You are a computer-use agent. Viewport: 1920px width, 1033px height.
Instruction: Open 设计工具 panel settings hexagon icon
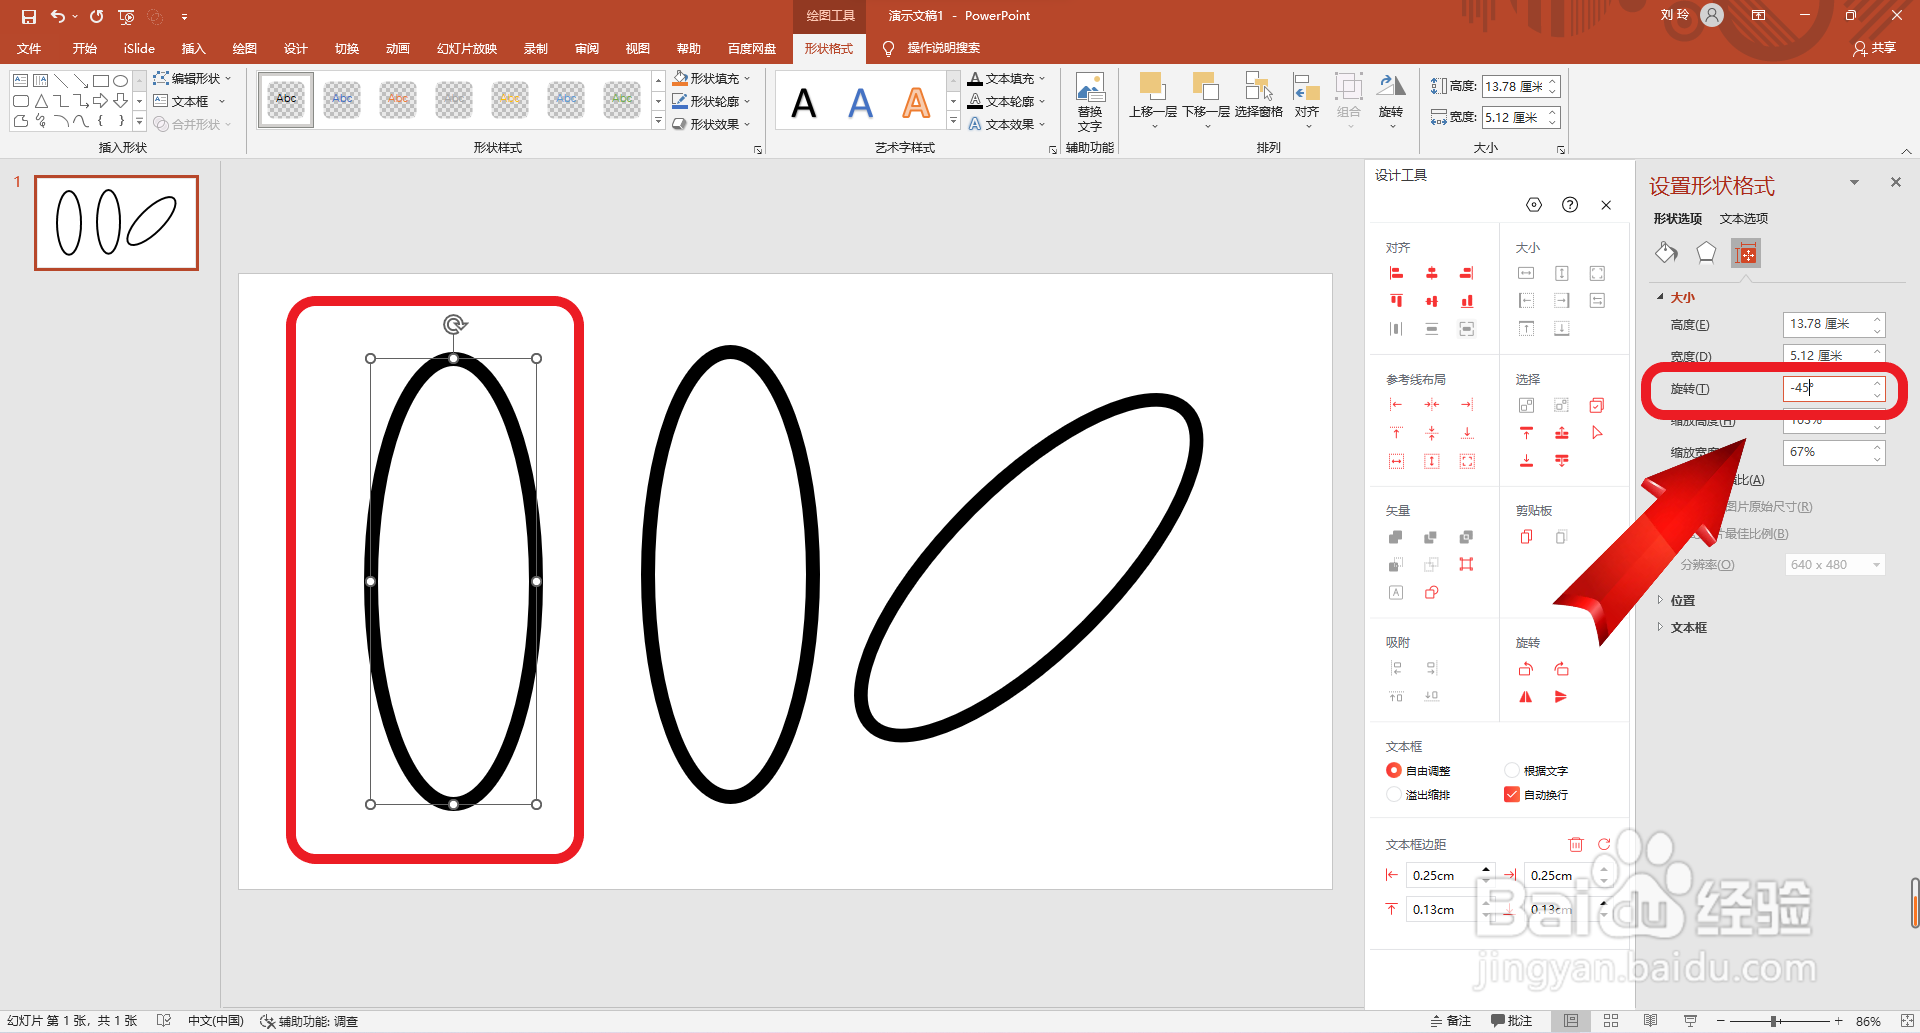point(1534,205)
